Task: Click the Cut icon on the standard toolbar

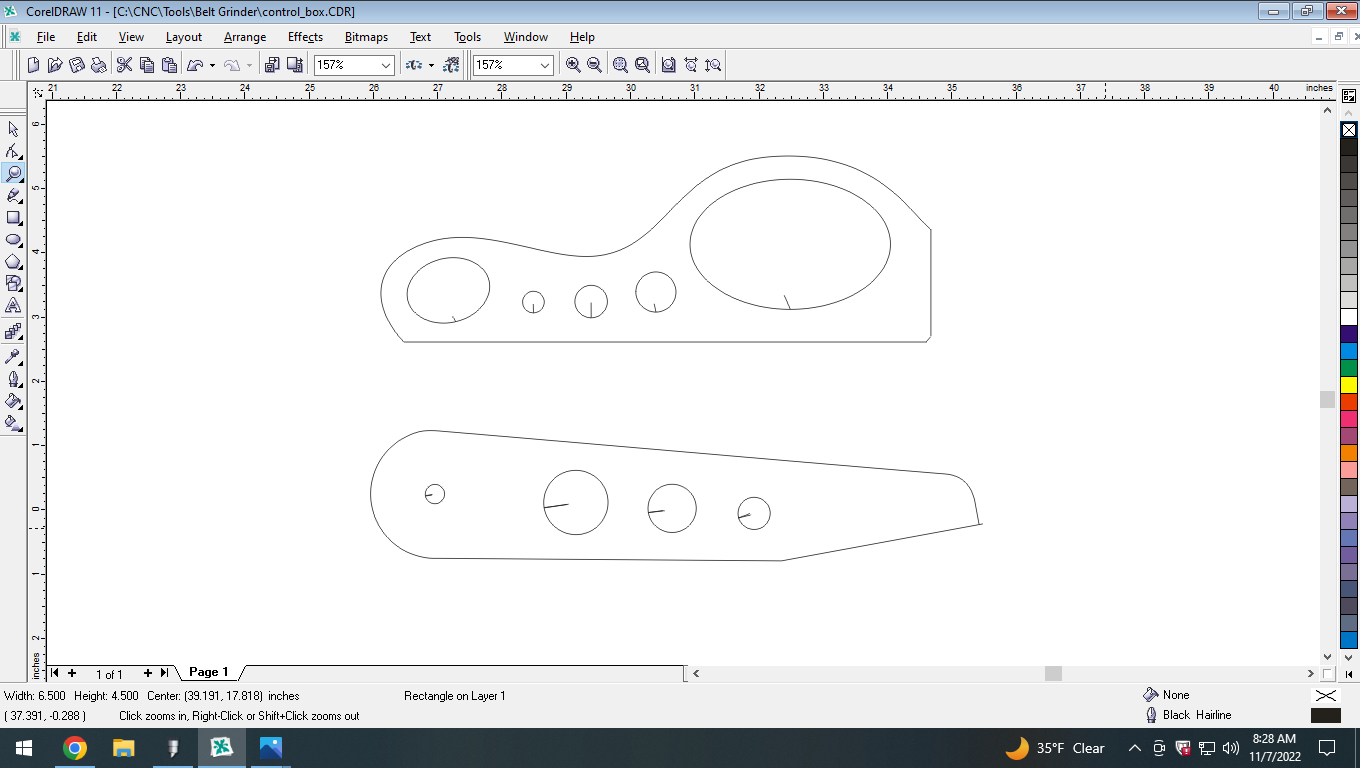Action: click(x=124, y=64)
